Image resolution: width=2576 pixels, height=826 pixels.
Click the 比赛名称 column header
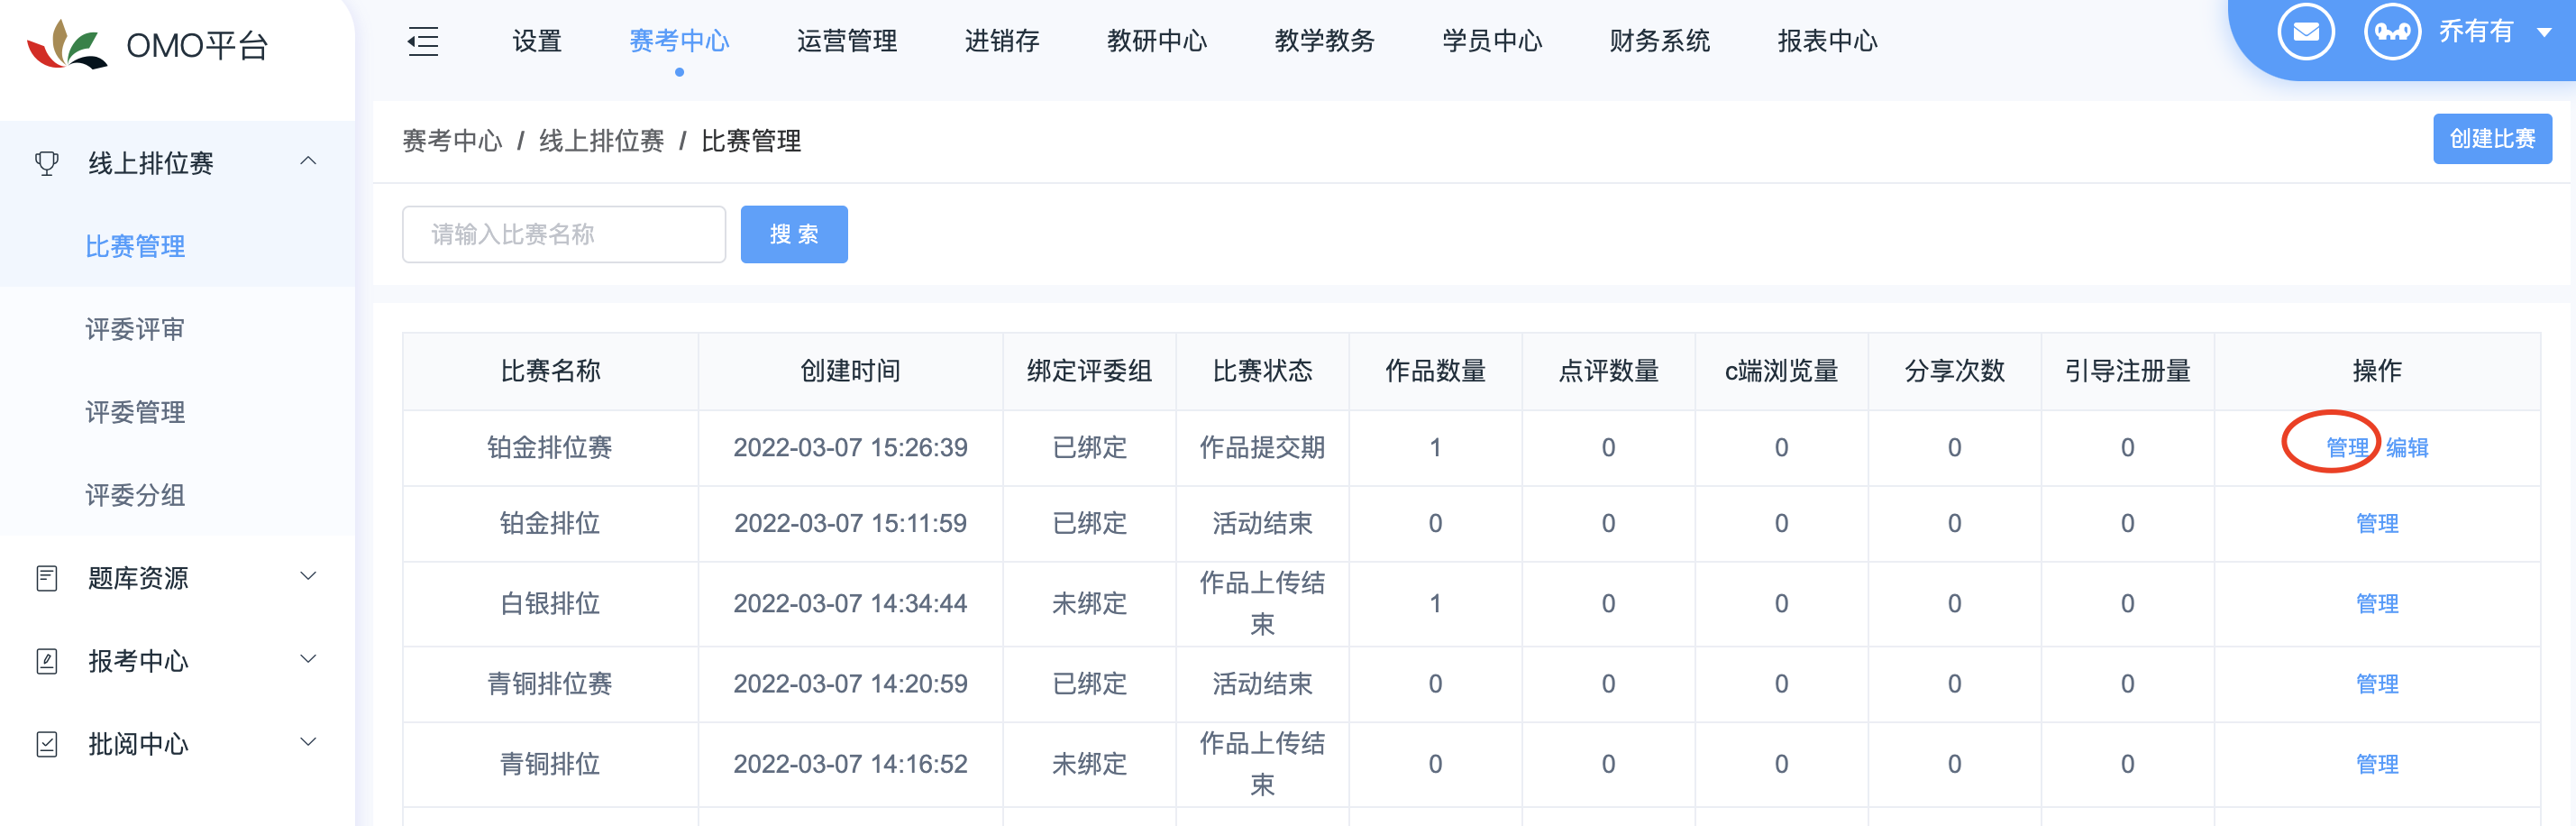click(x=550, y=371)
